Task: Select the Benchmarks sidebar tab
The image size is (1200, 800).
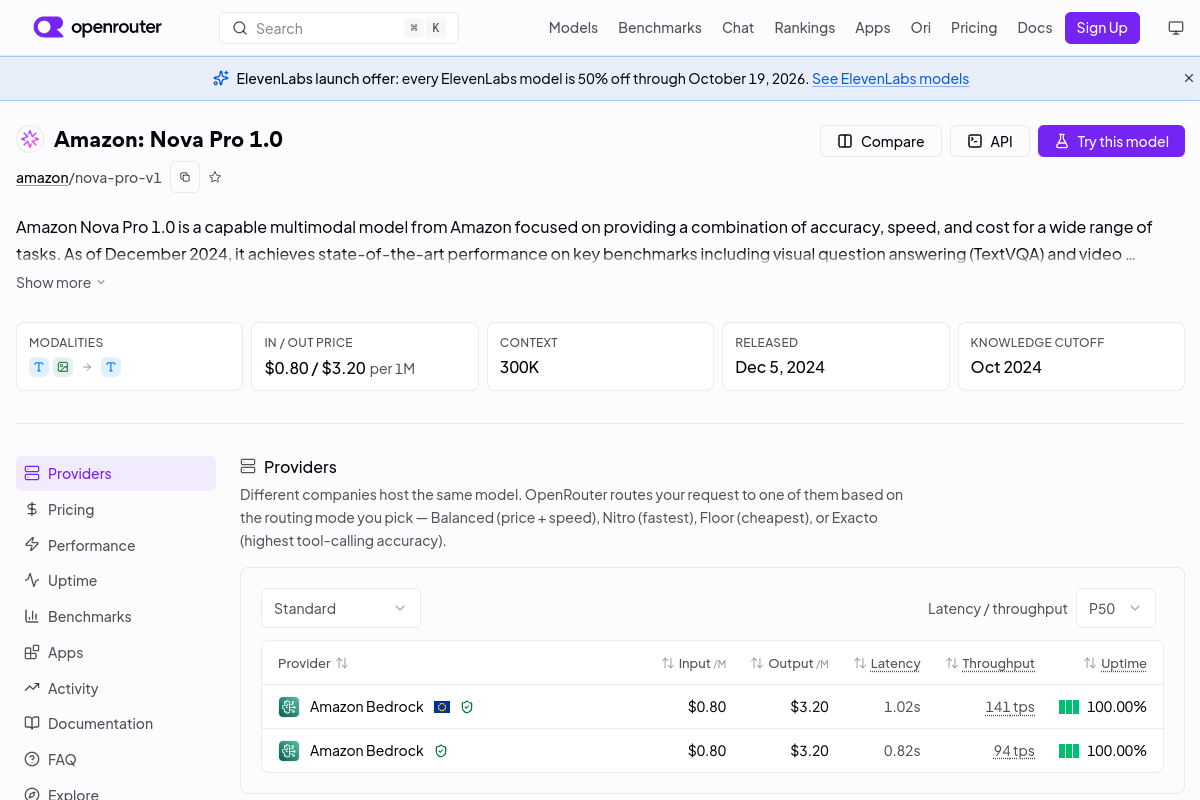Action: pyautogui.click(x=116, y=617)
